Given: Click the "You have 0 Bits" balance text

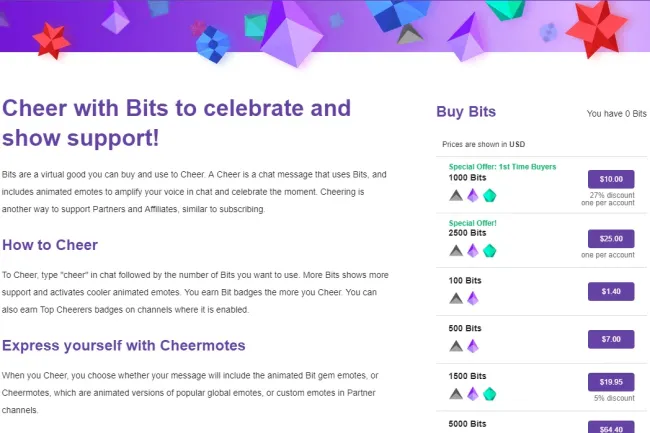Looking at the screenshot, I should [616, 114].
